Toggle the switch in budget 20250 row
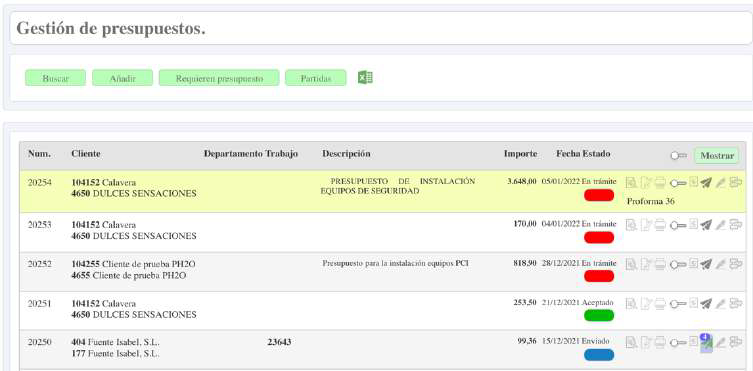Viewport: 753px width, 371px height. (x=678, y=343)
